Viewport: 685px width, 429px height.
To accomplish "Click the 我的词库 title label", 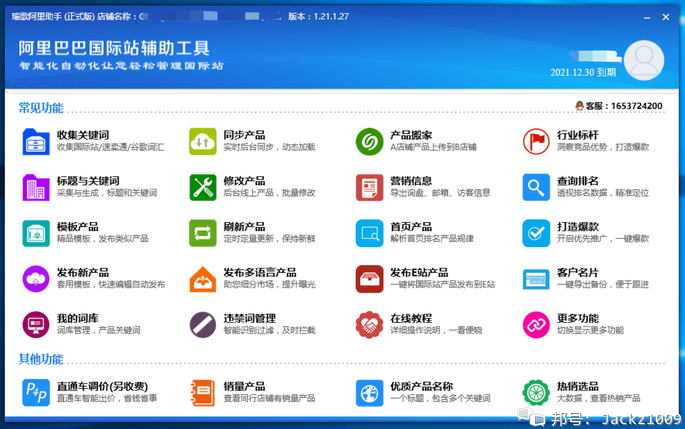I will pyautogui.click(x=77, y=318).
